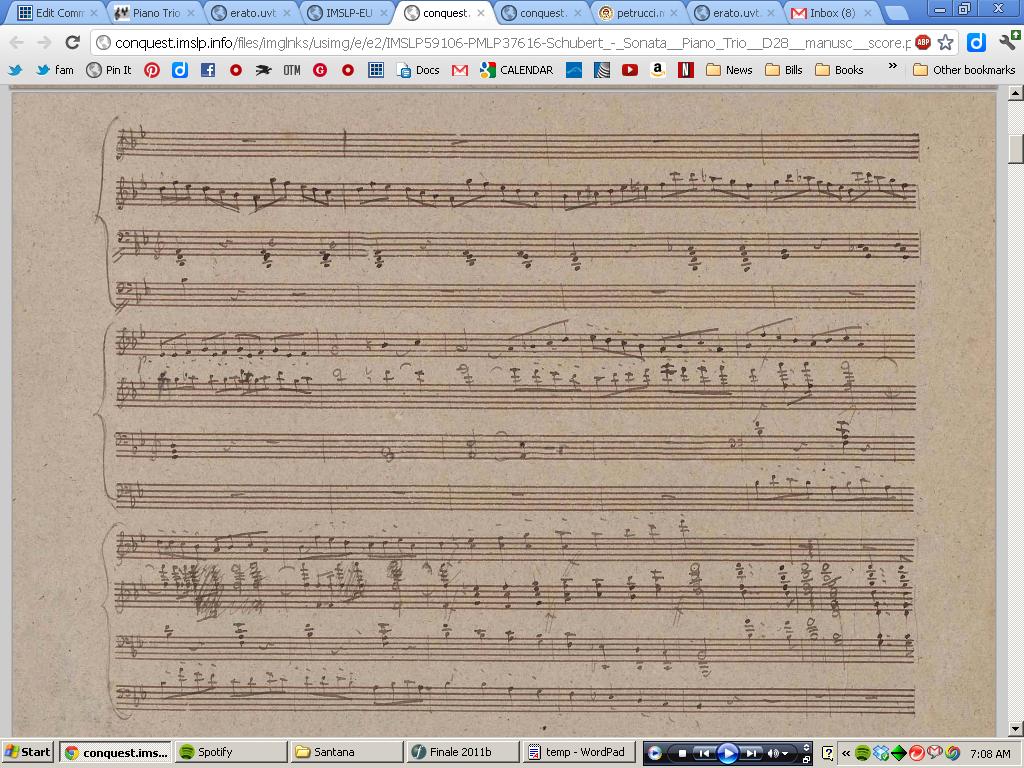This screenshot has width=1024, height=768.
Task: Go forward with the browser forward arrow
Action: 44,43
